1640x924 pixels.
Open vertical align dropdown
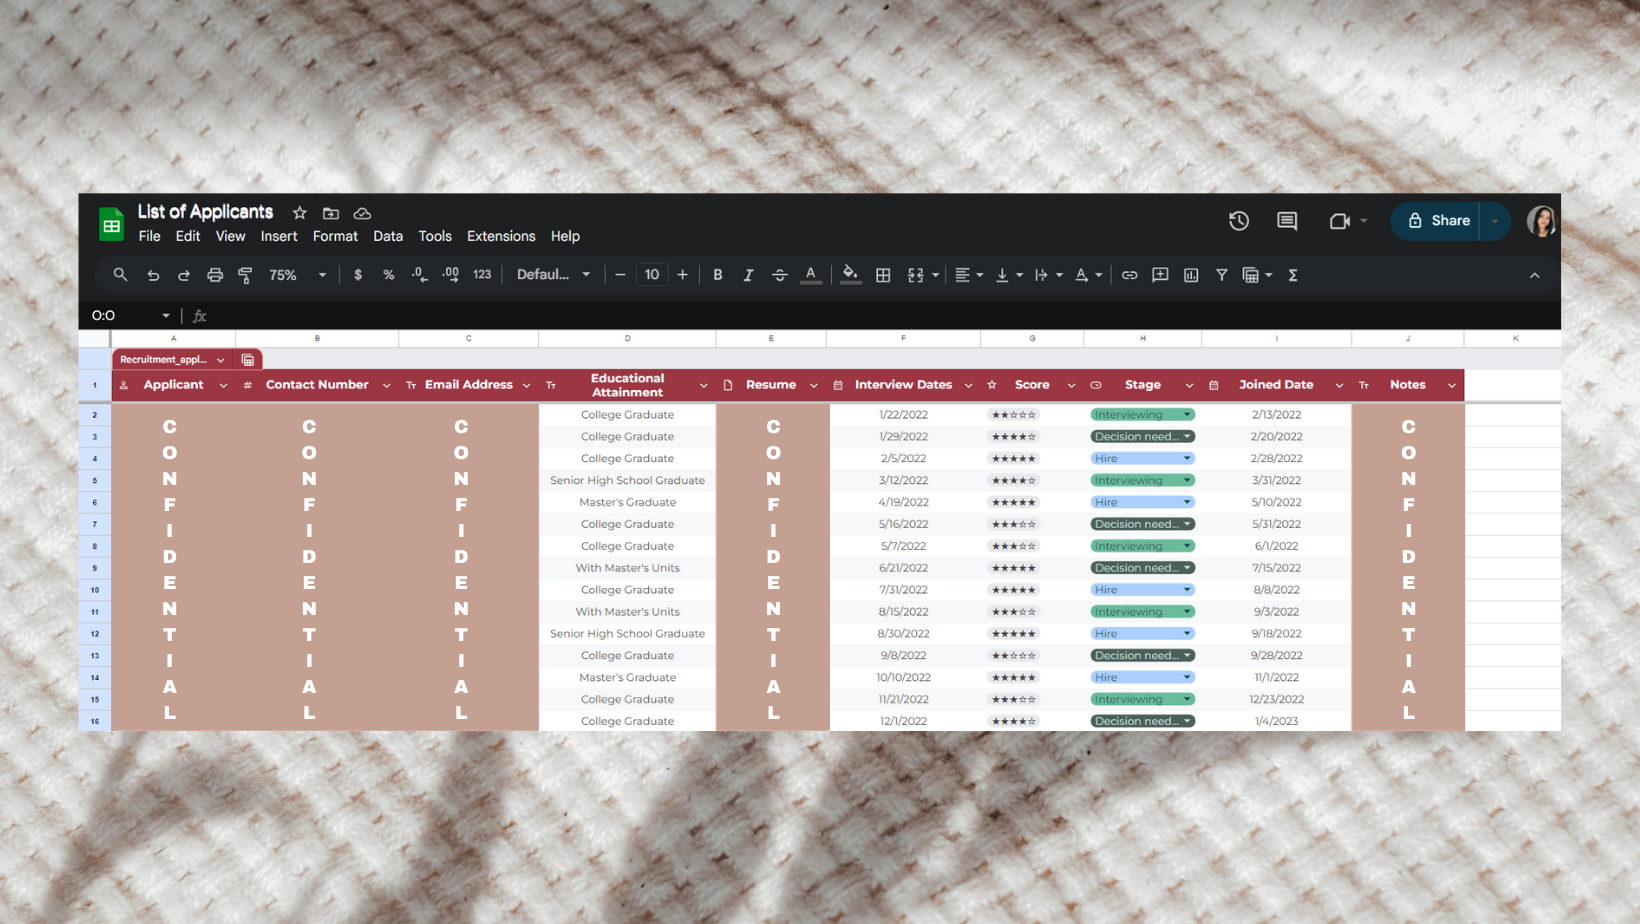(x=1008, y=275)
